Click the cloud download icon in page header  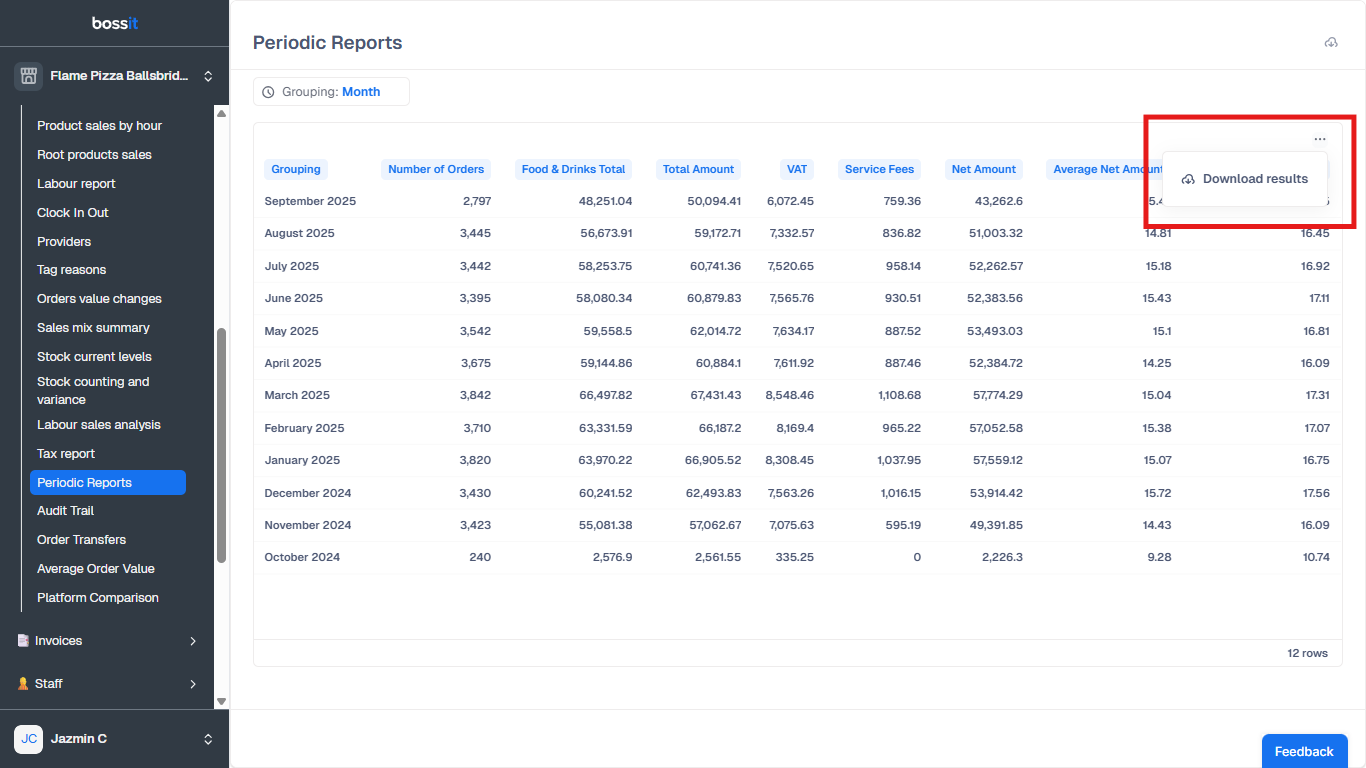pos(1330,43)
